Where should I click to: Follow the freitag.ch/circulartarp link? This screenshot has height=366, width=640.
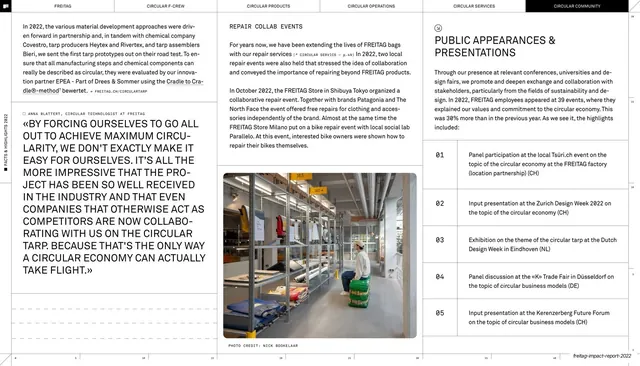point(121,91)
